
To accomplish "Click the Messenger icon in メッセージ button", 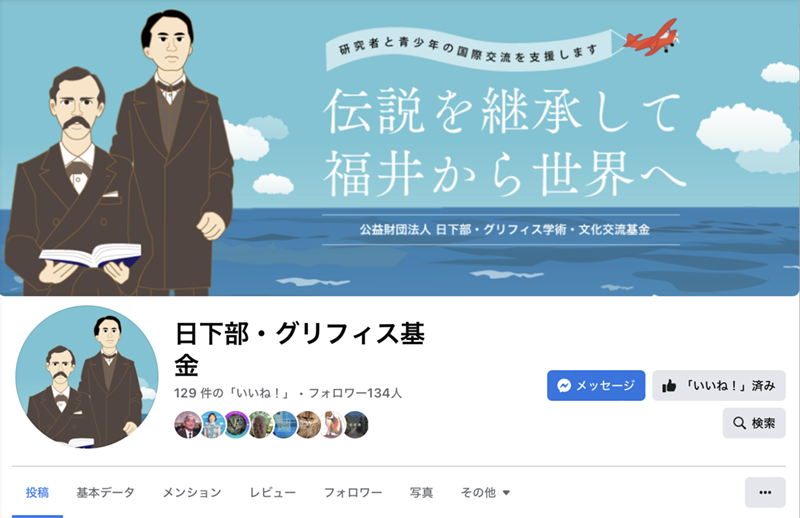I will pyautogui.click(x=564, y=385).
